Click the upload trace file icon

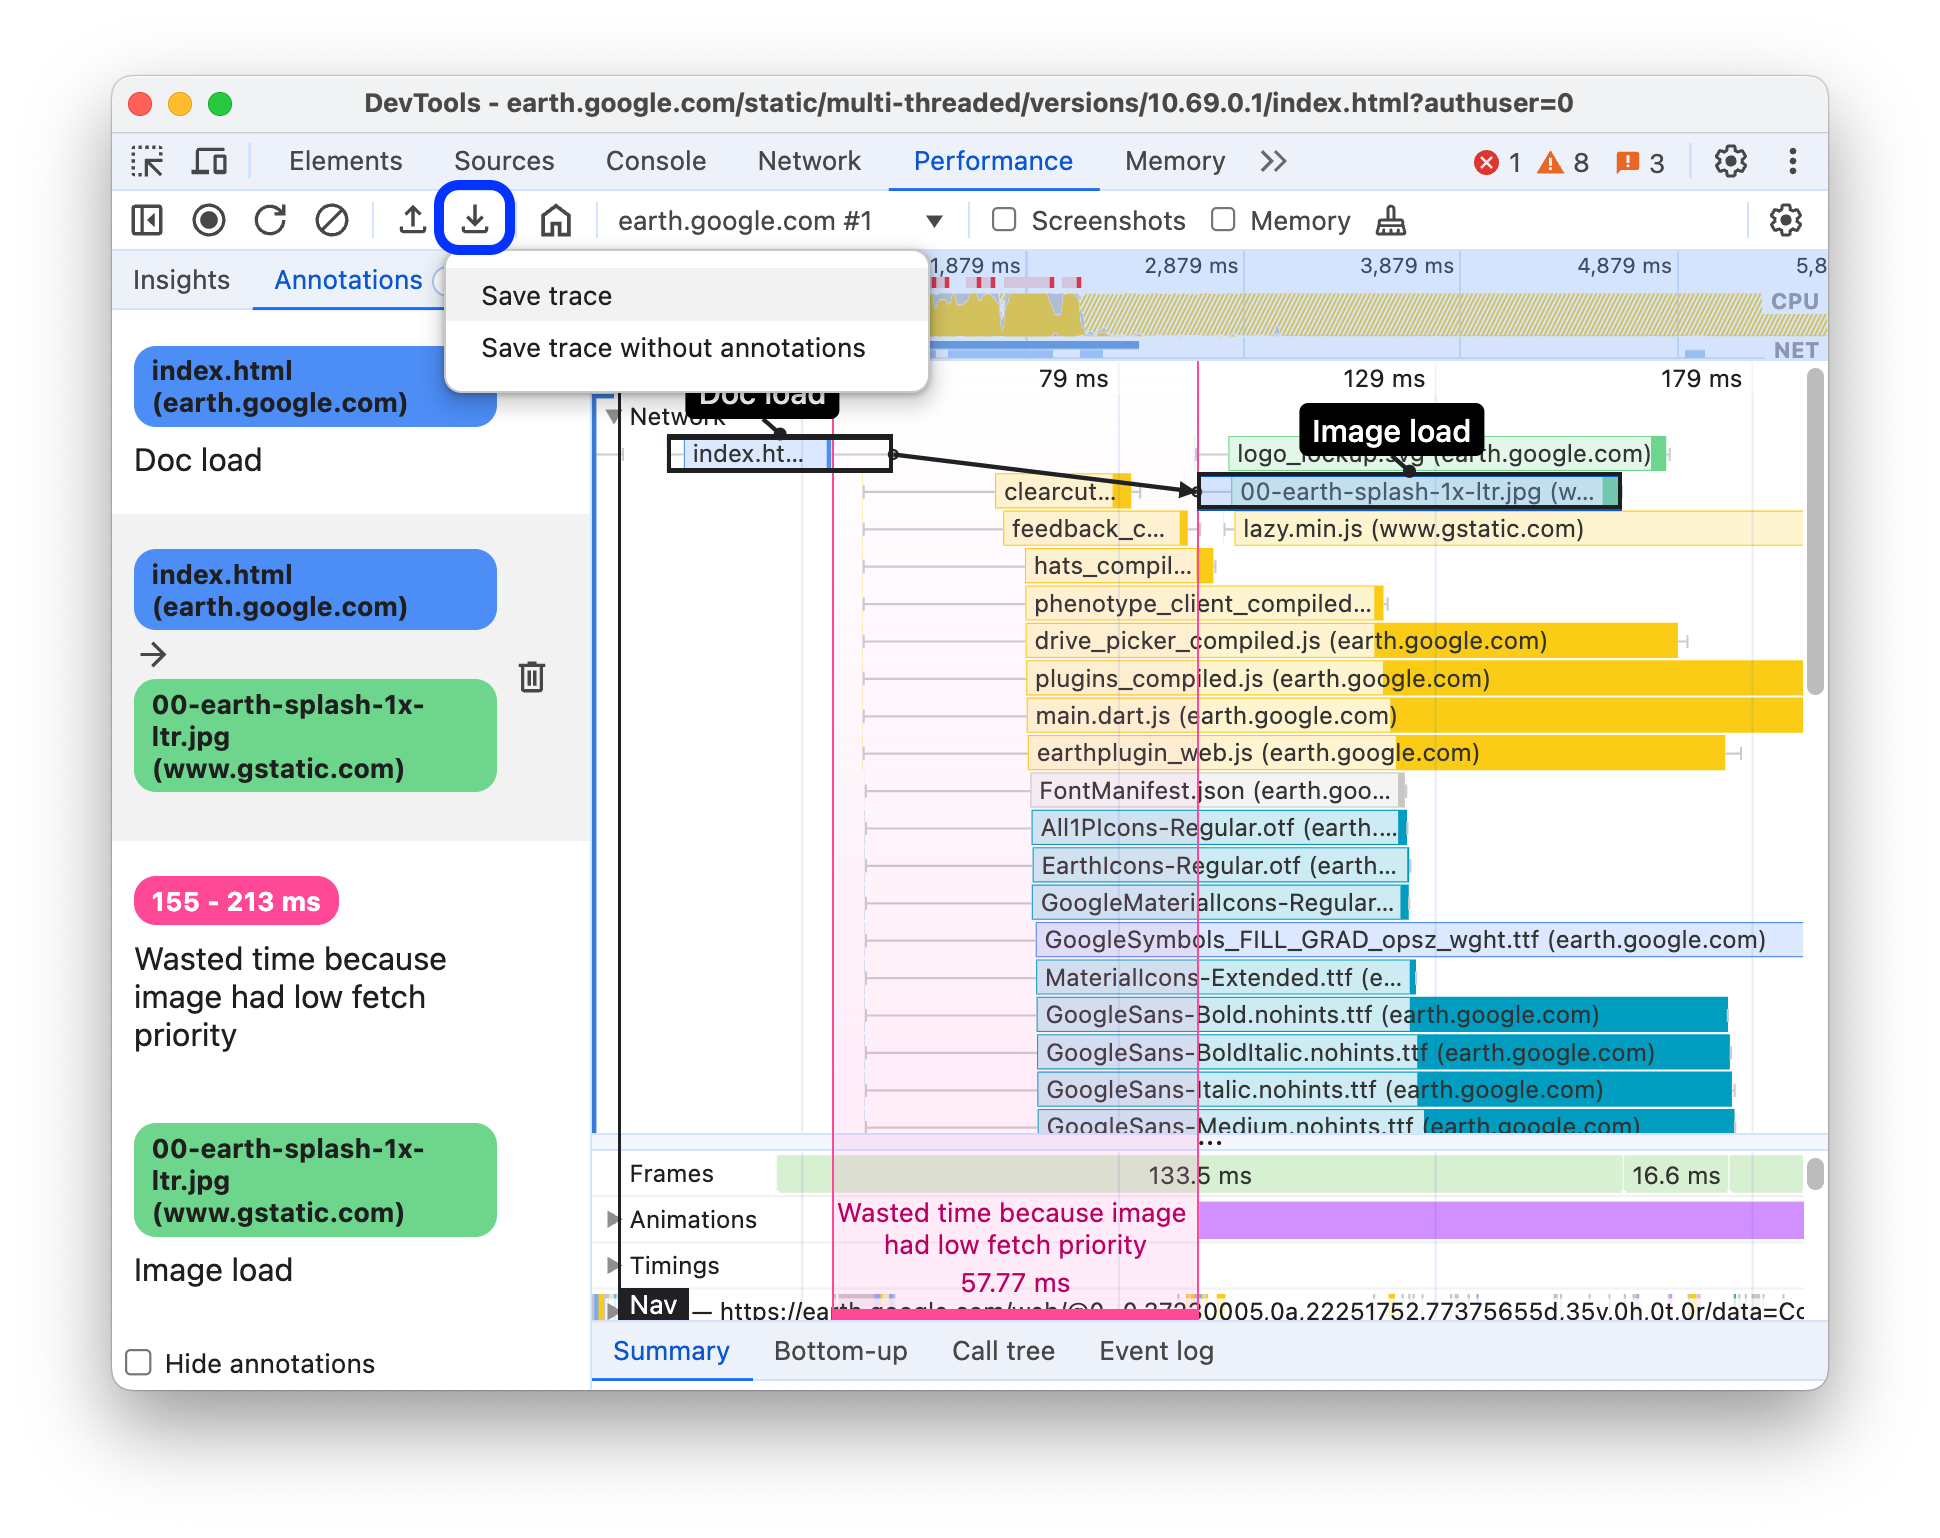(x=408, y=220)
